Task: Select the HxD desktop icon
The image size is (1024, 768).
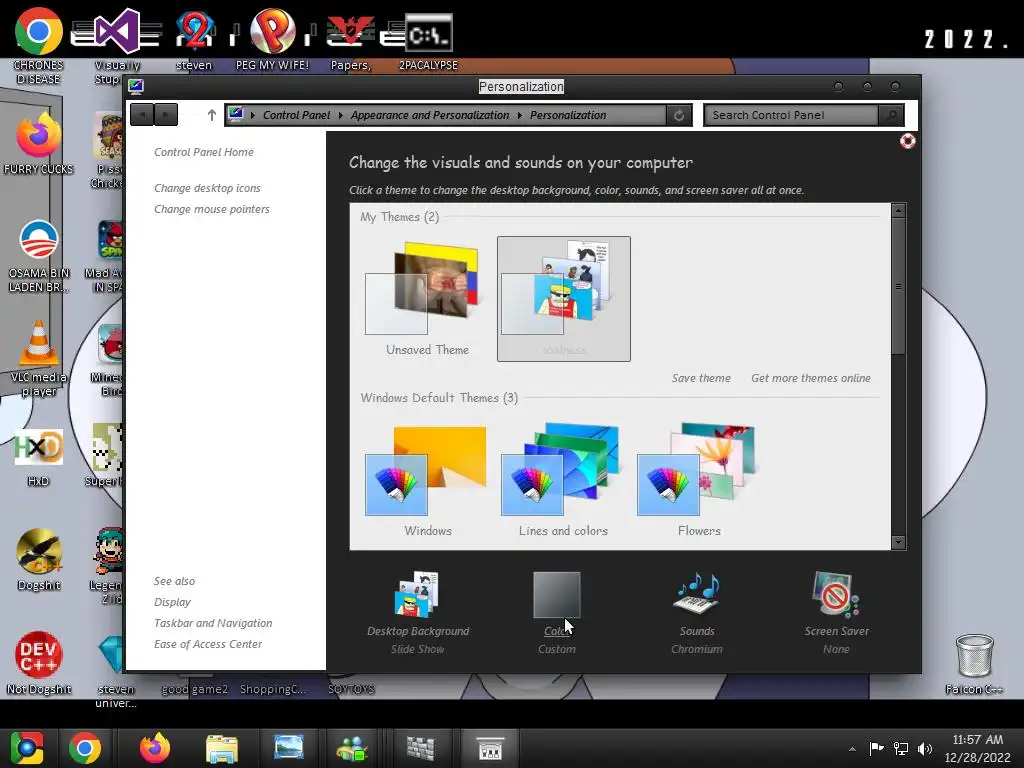Action: [x=39, y=457]
